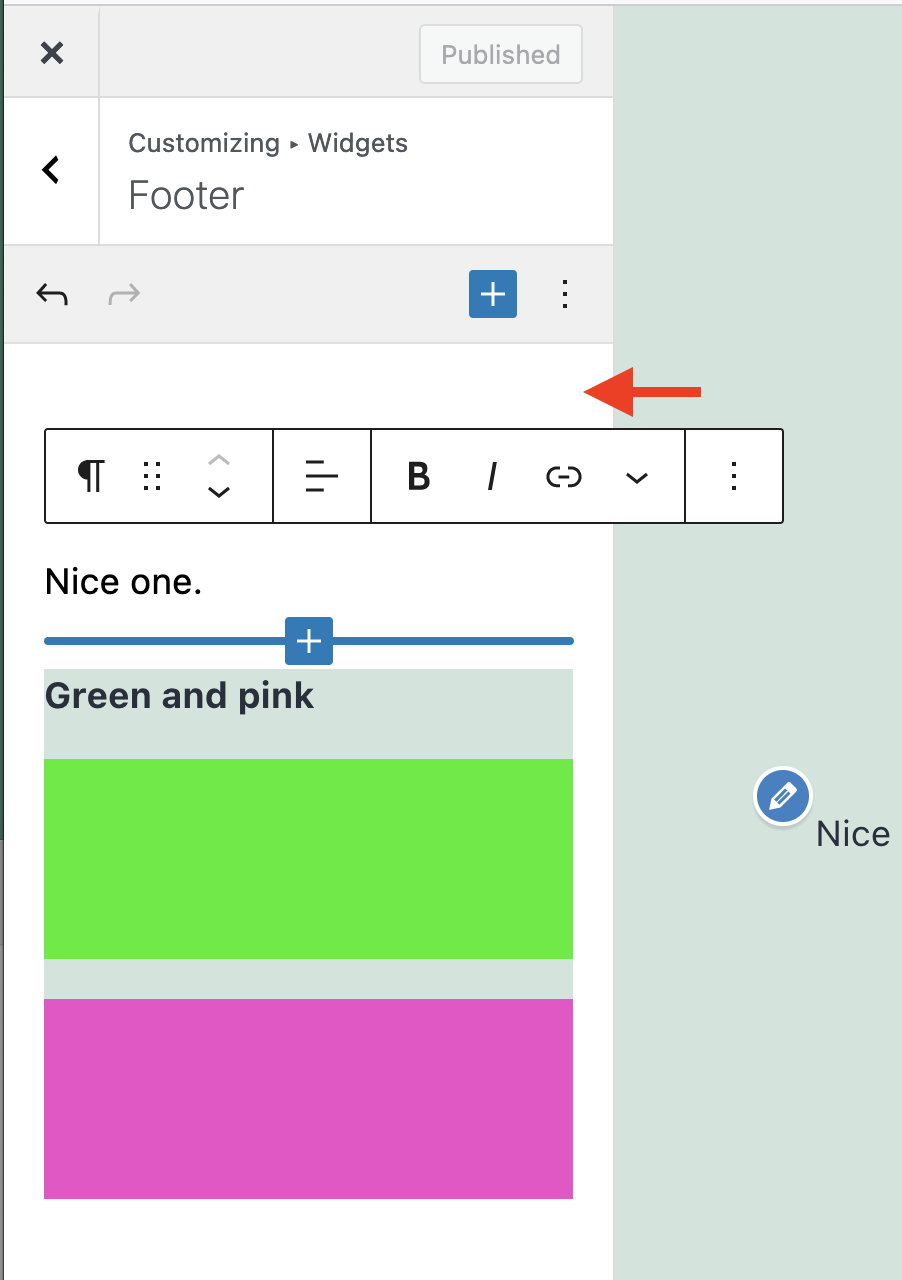Move the paragraph block up
The width and height of the screenshot is (902, 1280).
click(219, 460)
